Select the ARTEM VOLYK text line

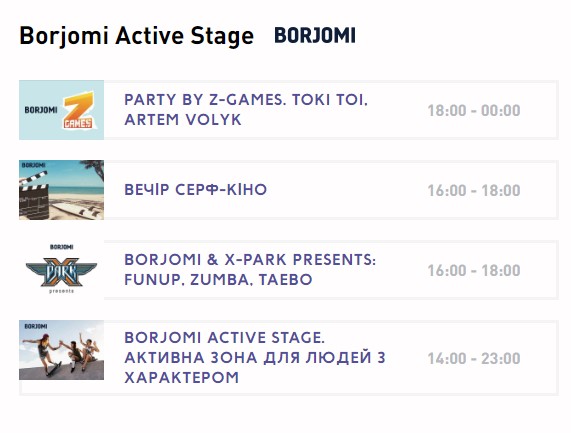(183, 120)
